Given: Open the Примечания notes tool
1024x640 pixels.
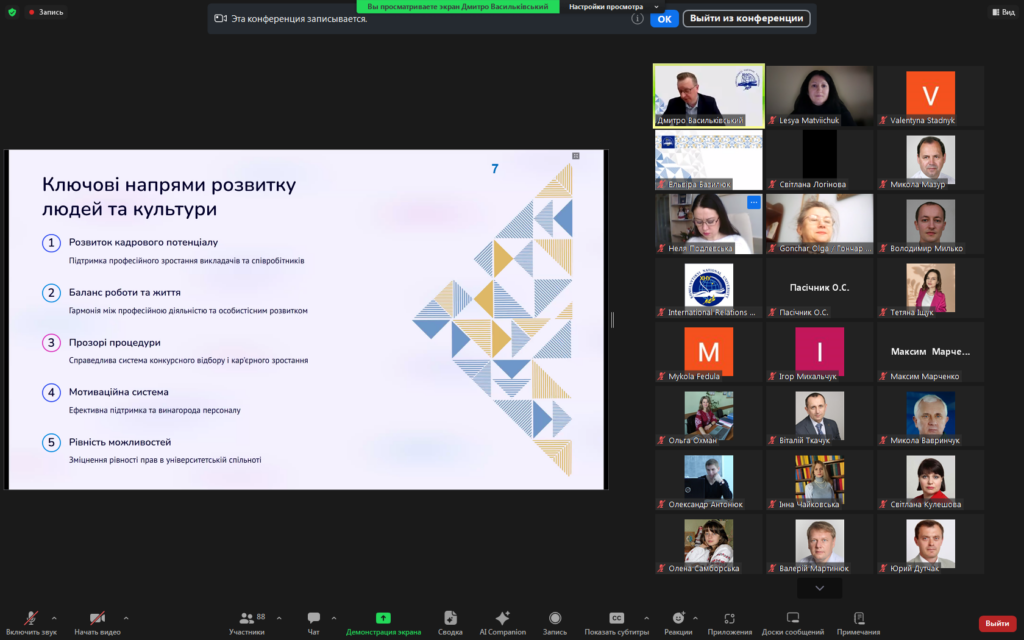Looking at the screenshot, I should pyautogui.click(x=858, y=619).
